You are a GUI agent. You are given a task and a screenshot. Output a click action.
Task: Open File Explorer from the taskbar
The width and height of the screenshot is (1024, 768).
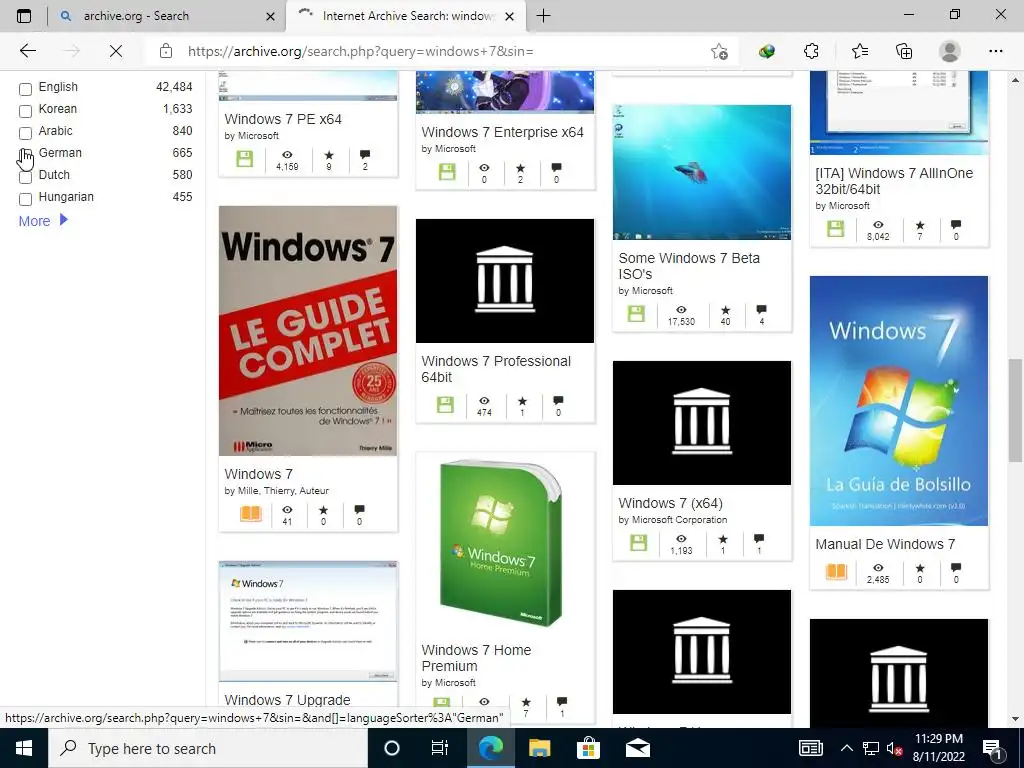(x=539, y=748)
